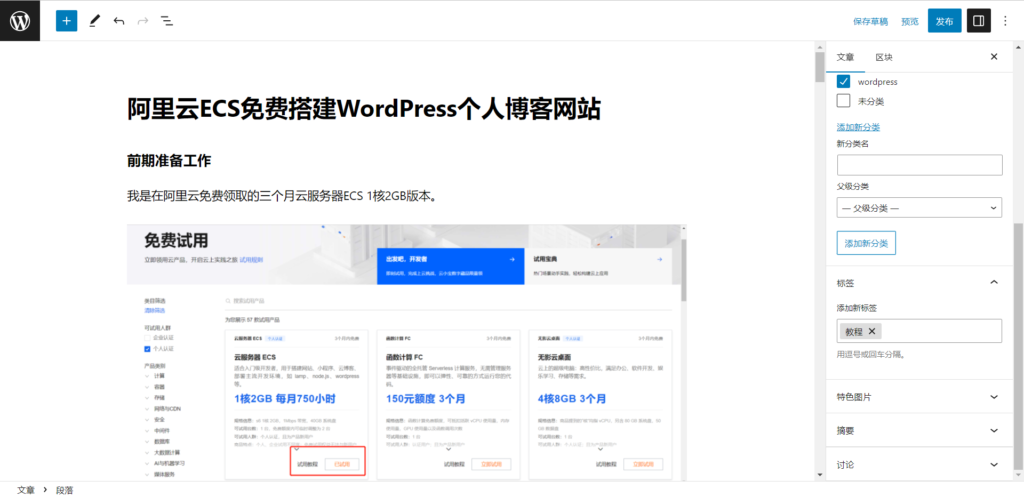The image size is (1024, 497).
Task: Click the paragraph about 云服务器ECS 1核2GB版本
Action: [x=281, y=196]
